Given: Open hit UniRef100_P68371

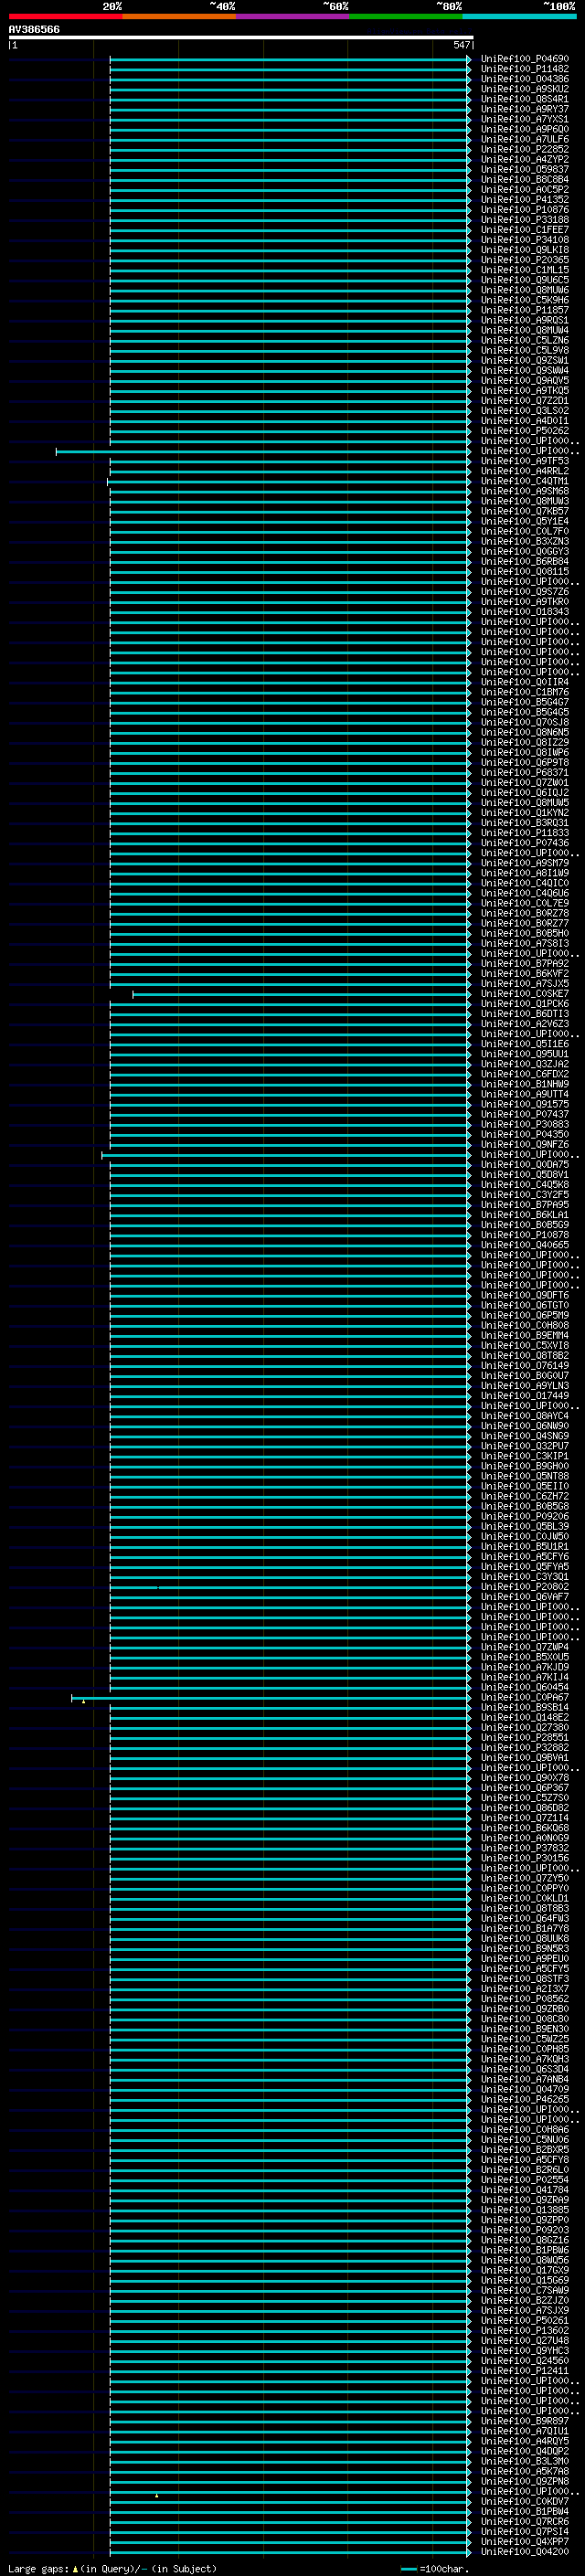Looking at the screenshot, I should pos(525,773).
